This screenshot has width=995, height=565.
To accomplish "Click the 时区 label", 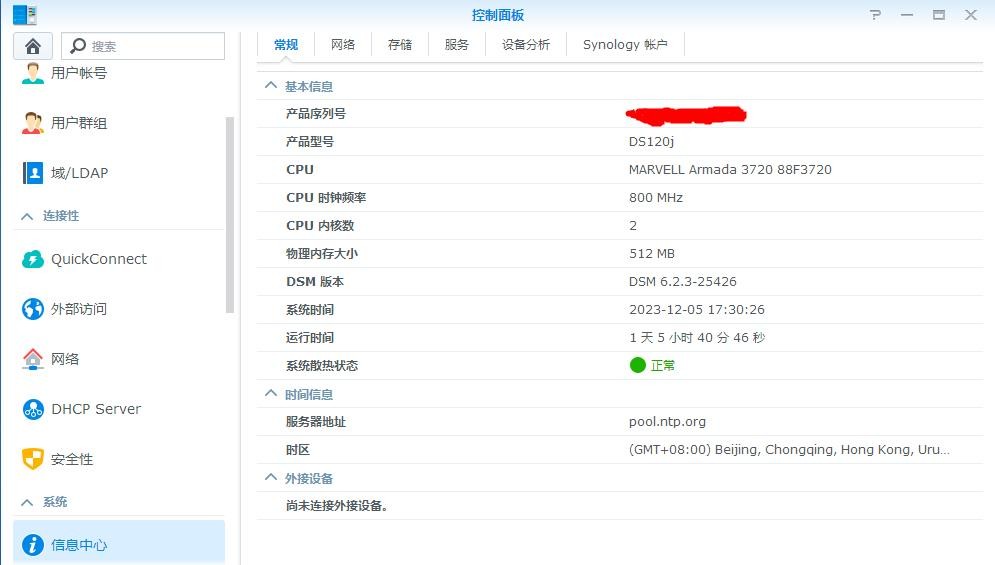I will point(298,449).
